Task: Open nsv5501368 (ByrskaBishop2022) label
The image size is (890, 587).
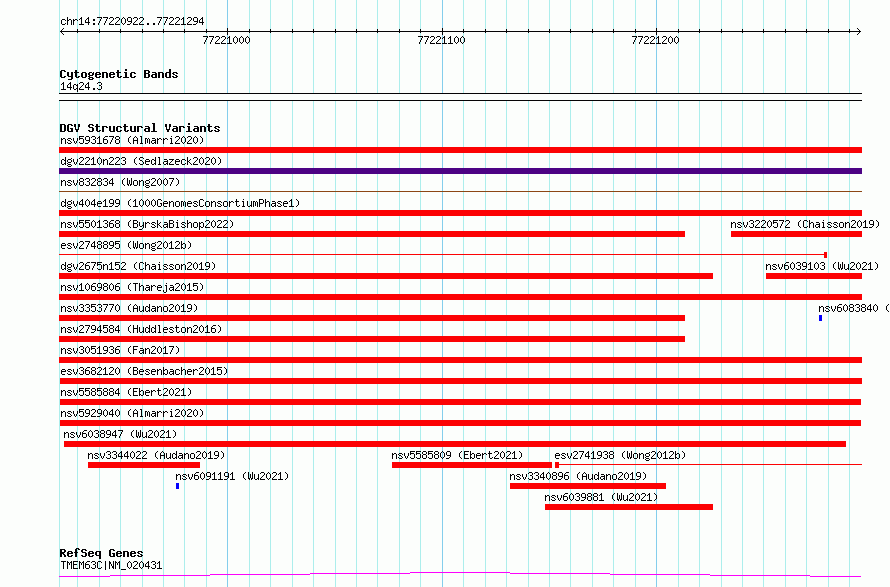Action: coord(147,224)
